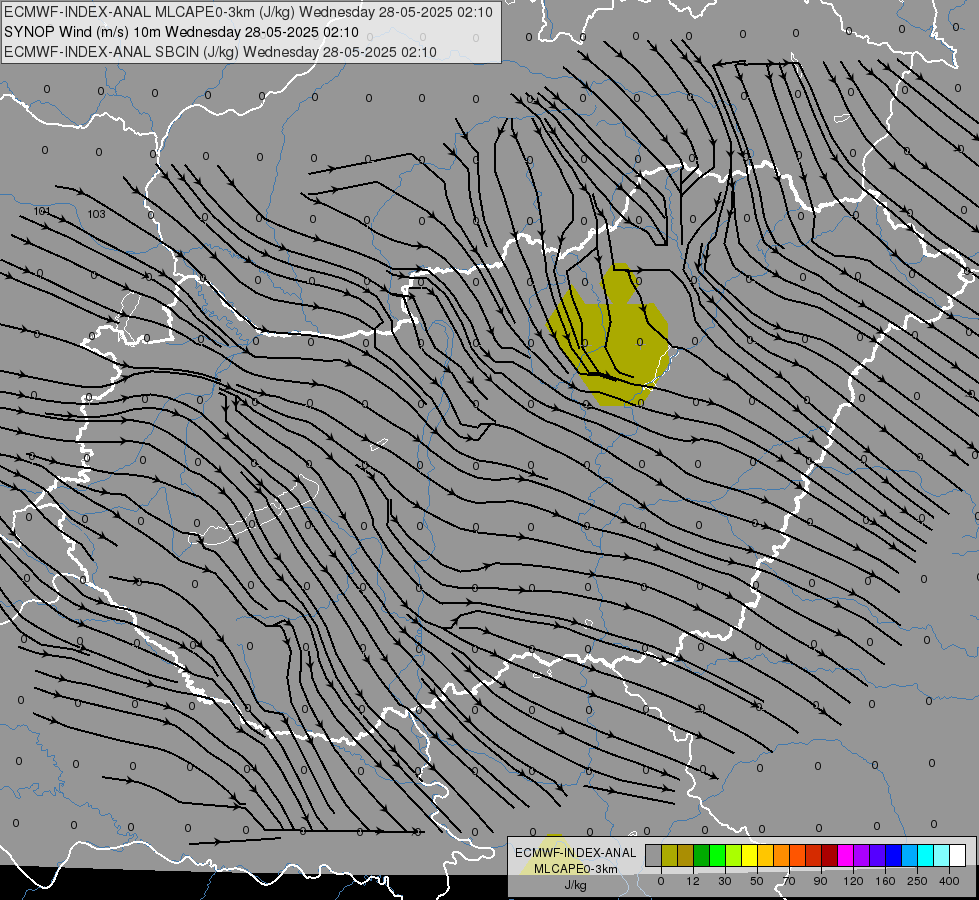Pick the sky blue legend swatch
Screen dimensions: 979x900
coord(910,855)
